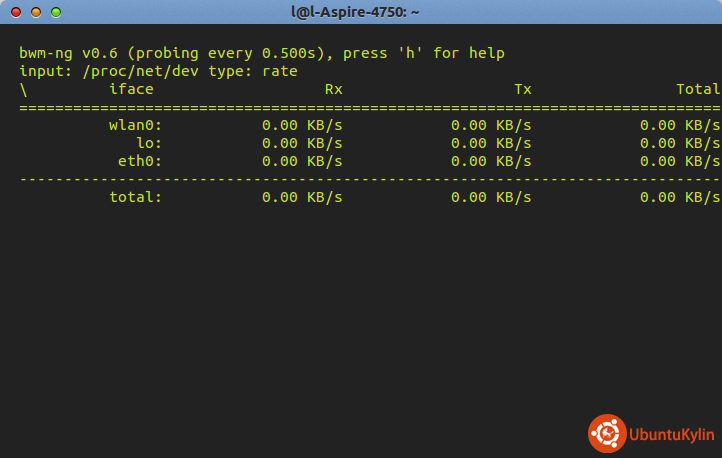The width and height of the screenshot is (722, 458).
Task: Select the Total column header
Action: pyautogui.click(x=698, y=89)
